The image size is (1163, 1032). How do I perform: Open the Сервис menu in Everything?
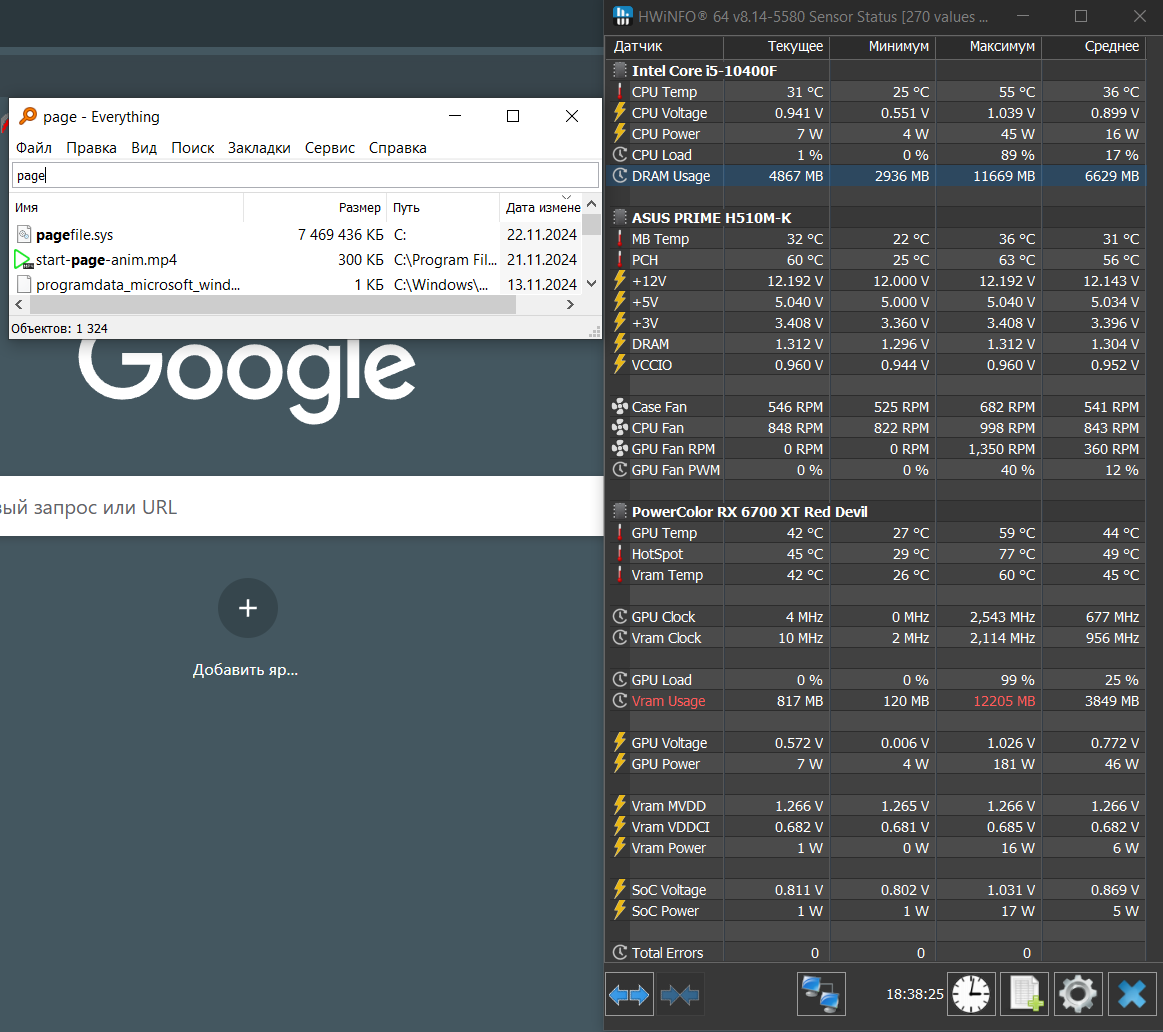click(330, 148)
